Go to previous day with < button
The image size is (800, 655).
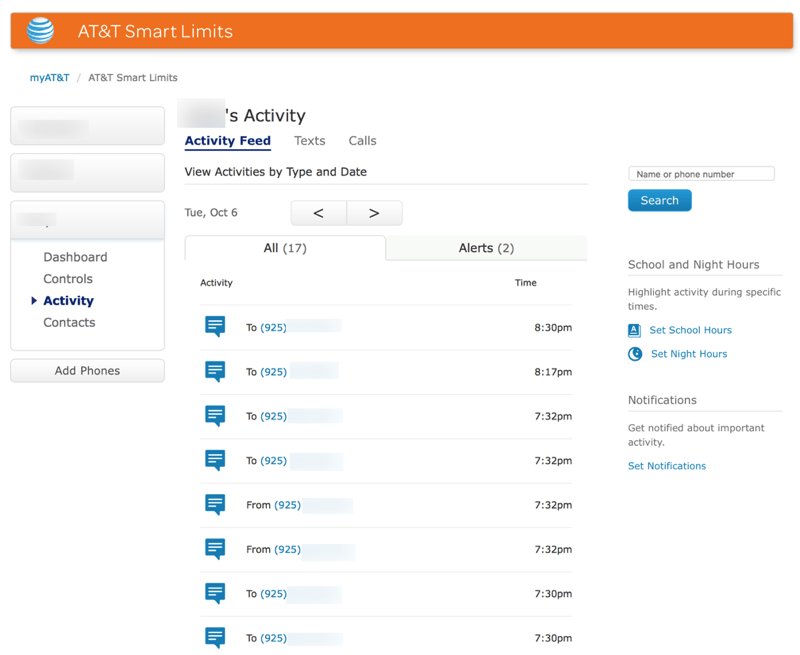point(318,213)
